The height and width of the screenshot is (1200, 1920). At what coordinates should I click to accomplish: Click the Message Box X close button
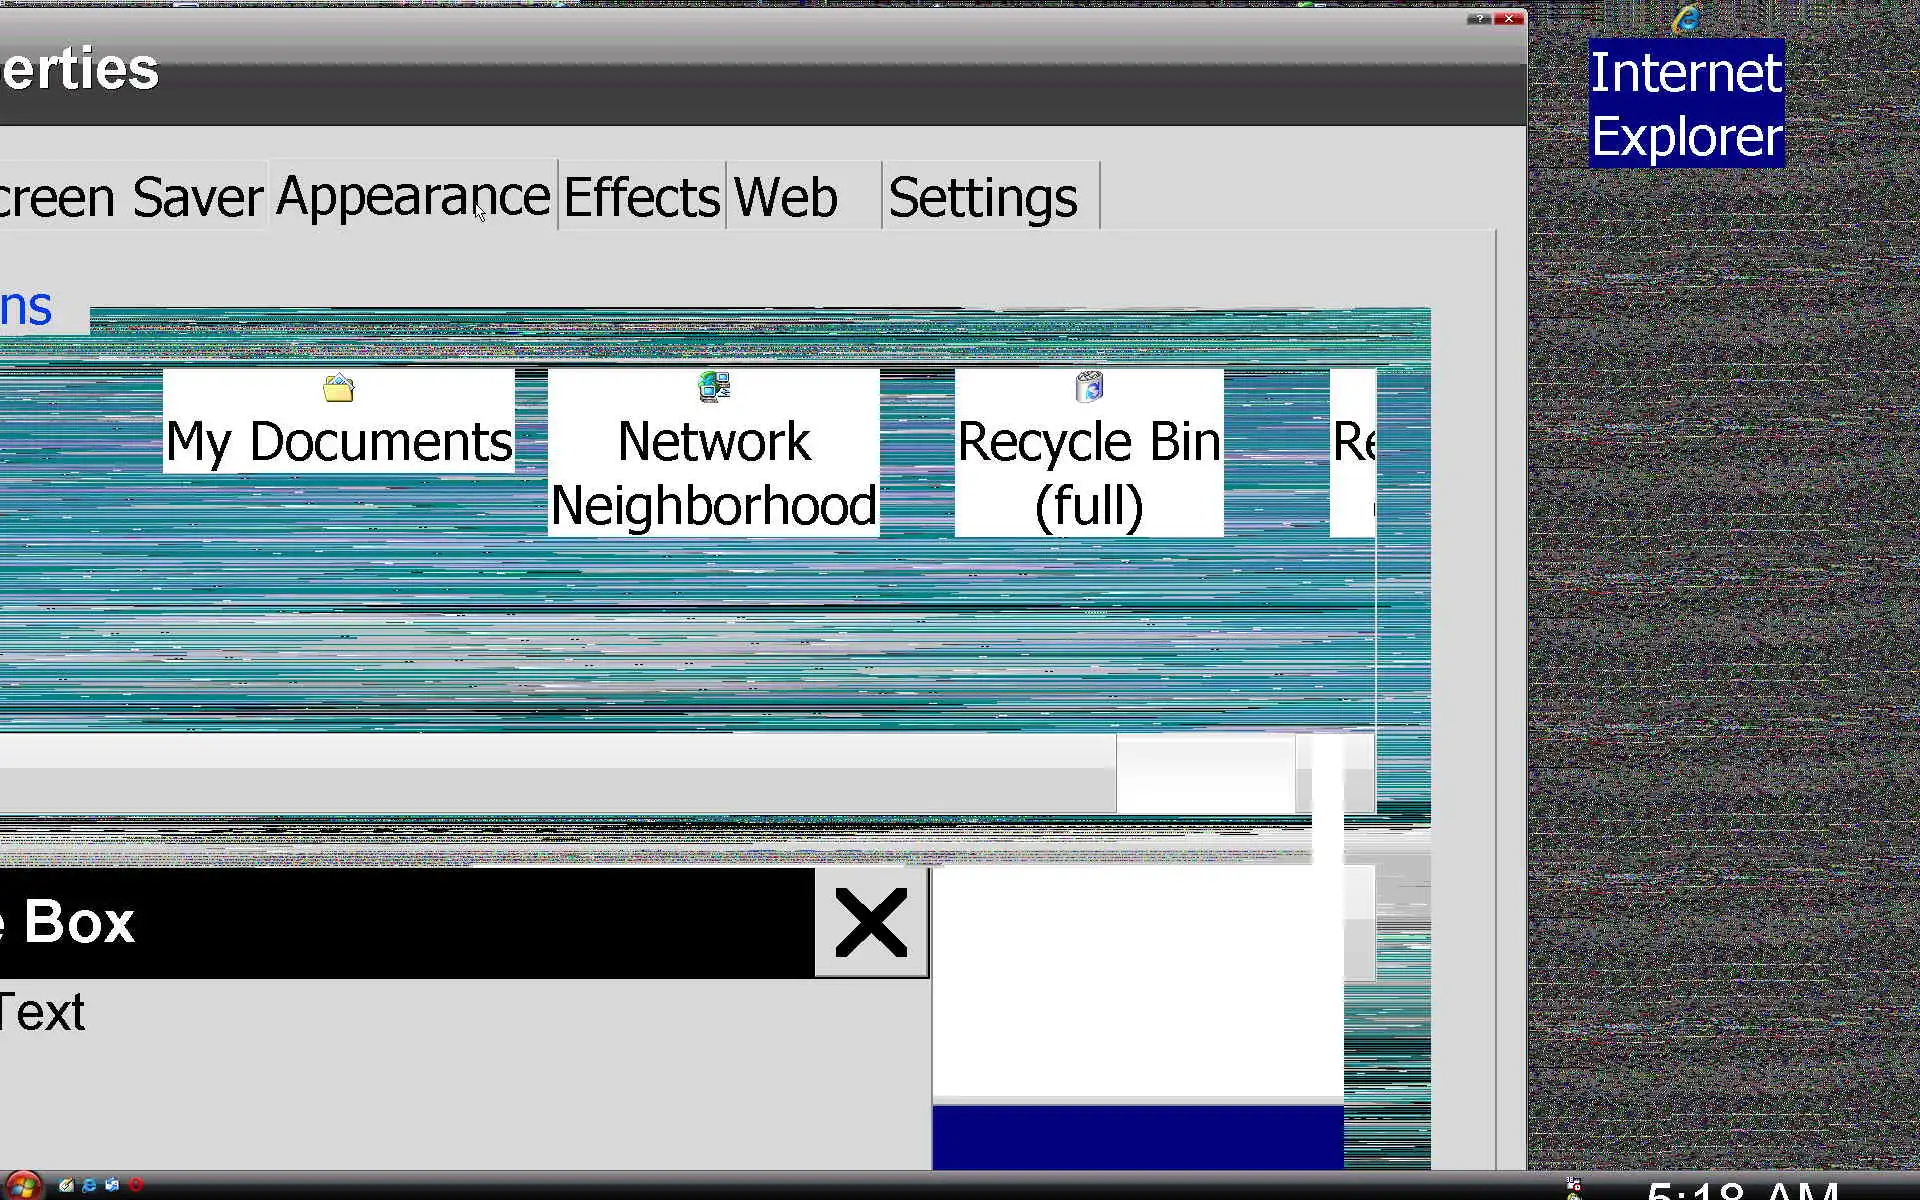[870, 923]
